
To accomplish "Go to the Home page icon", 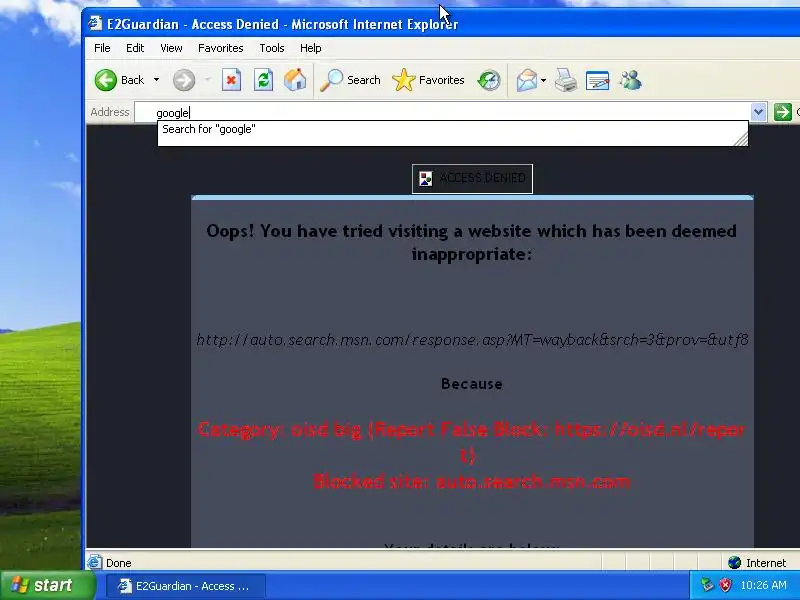I will [x=295, y=80].
